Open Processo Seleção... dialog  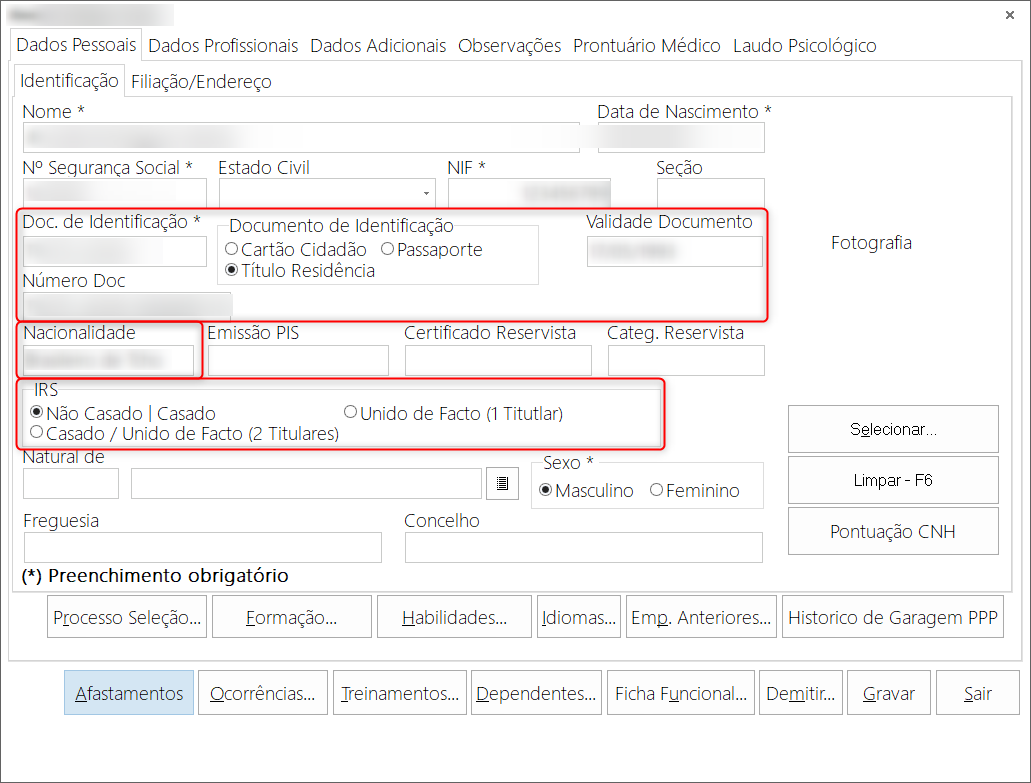(x=127, y=617)
